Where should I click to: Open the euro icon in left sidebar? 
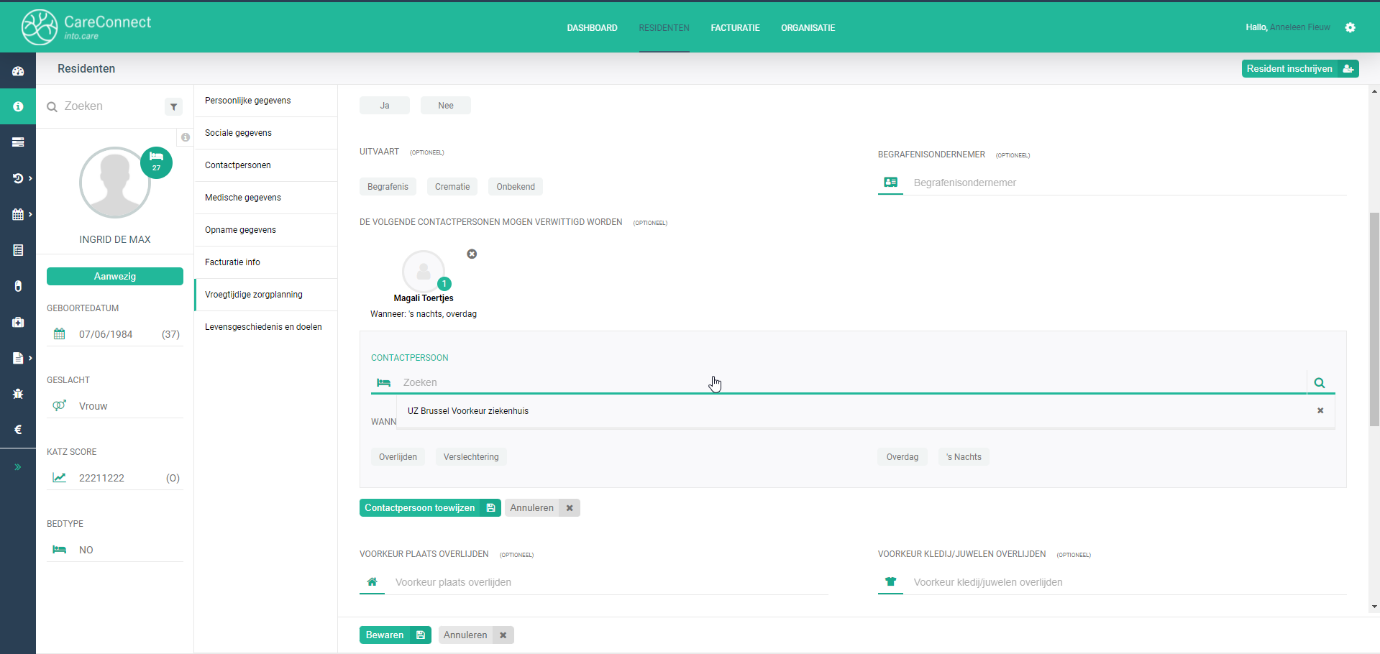(x=17, y=430)
